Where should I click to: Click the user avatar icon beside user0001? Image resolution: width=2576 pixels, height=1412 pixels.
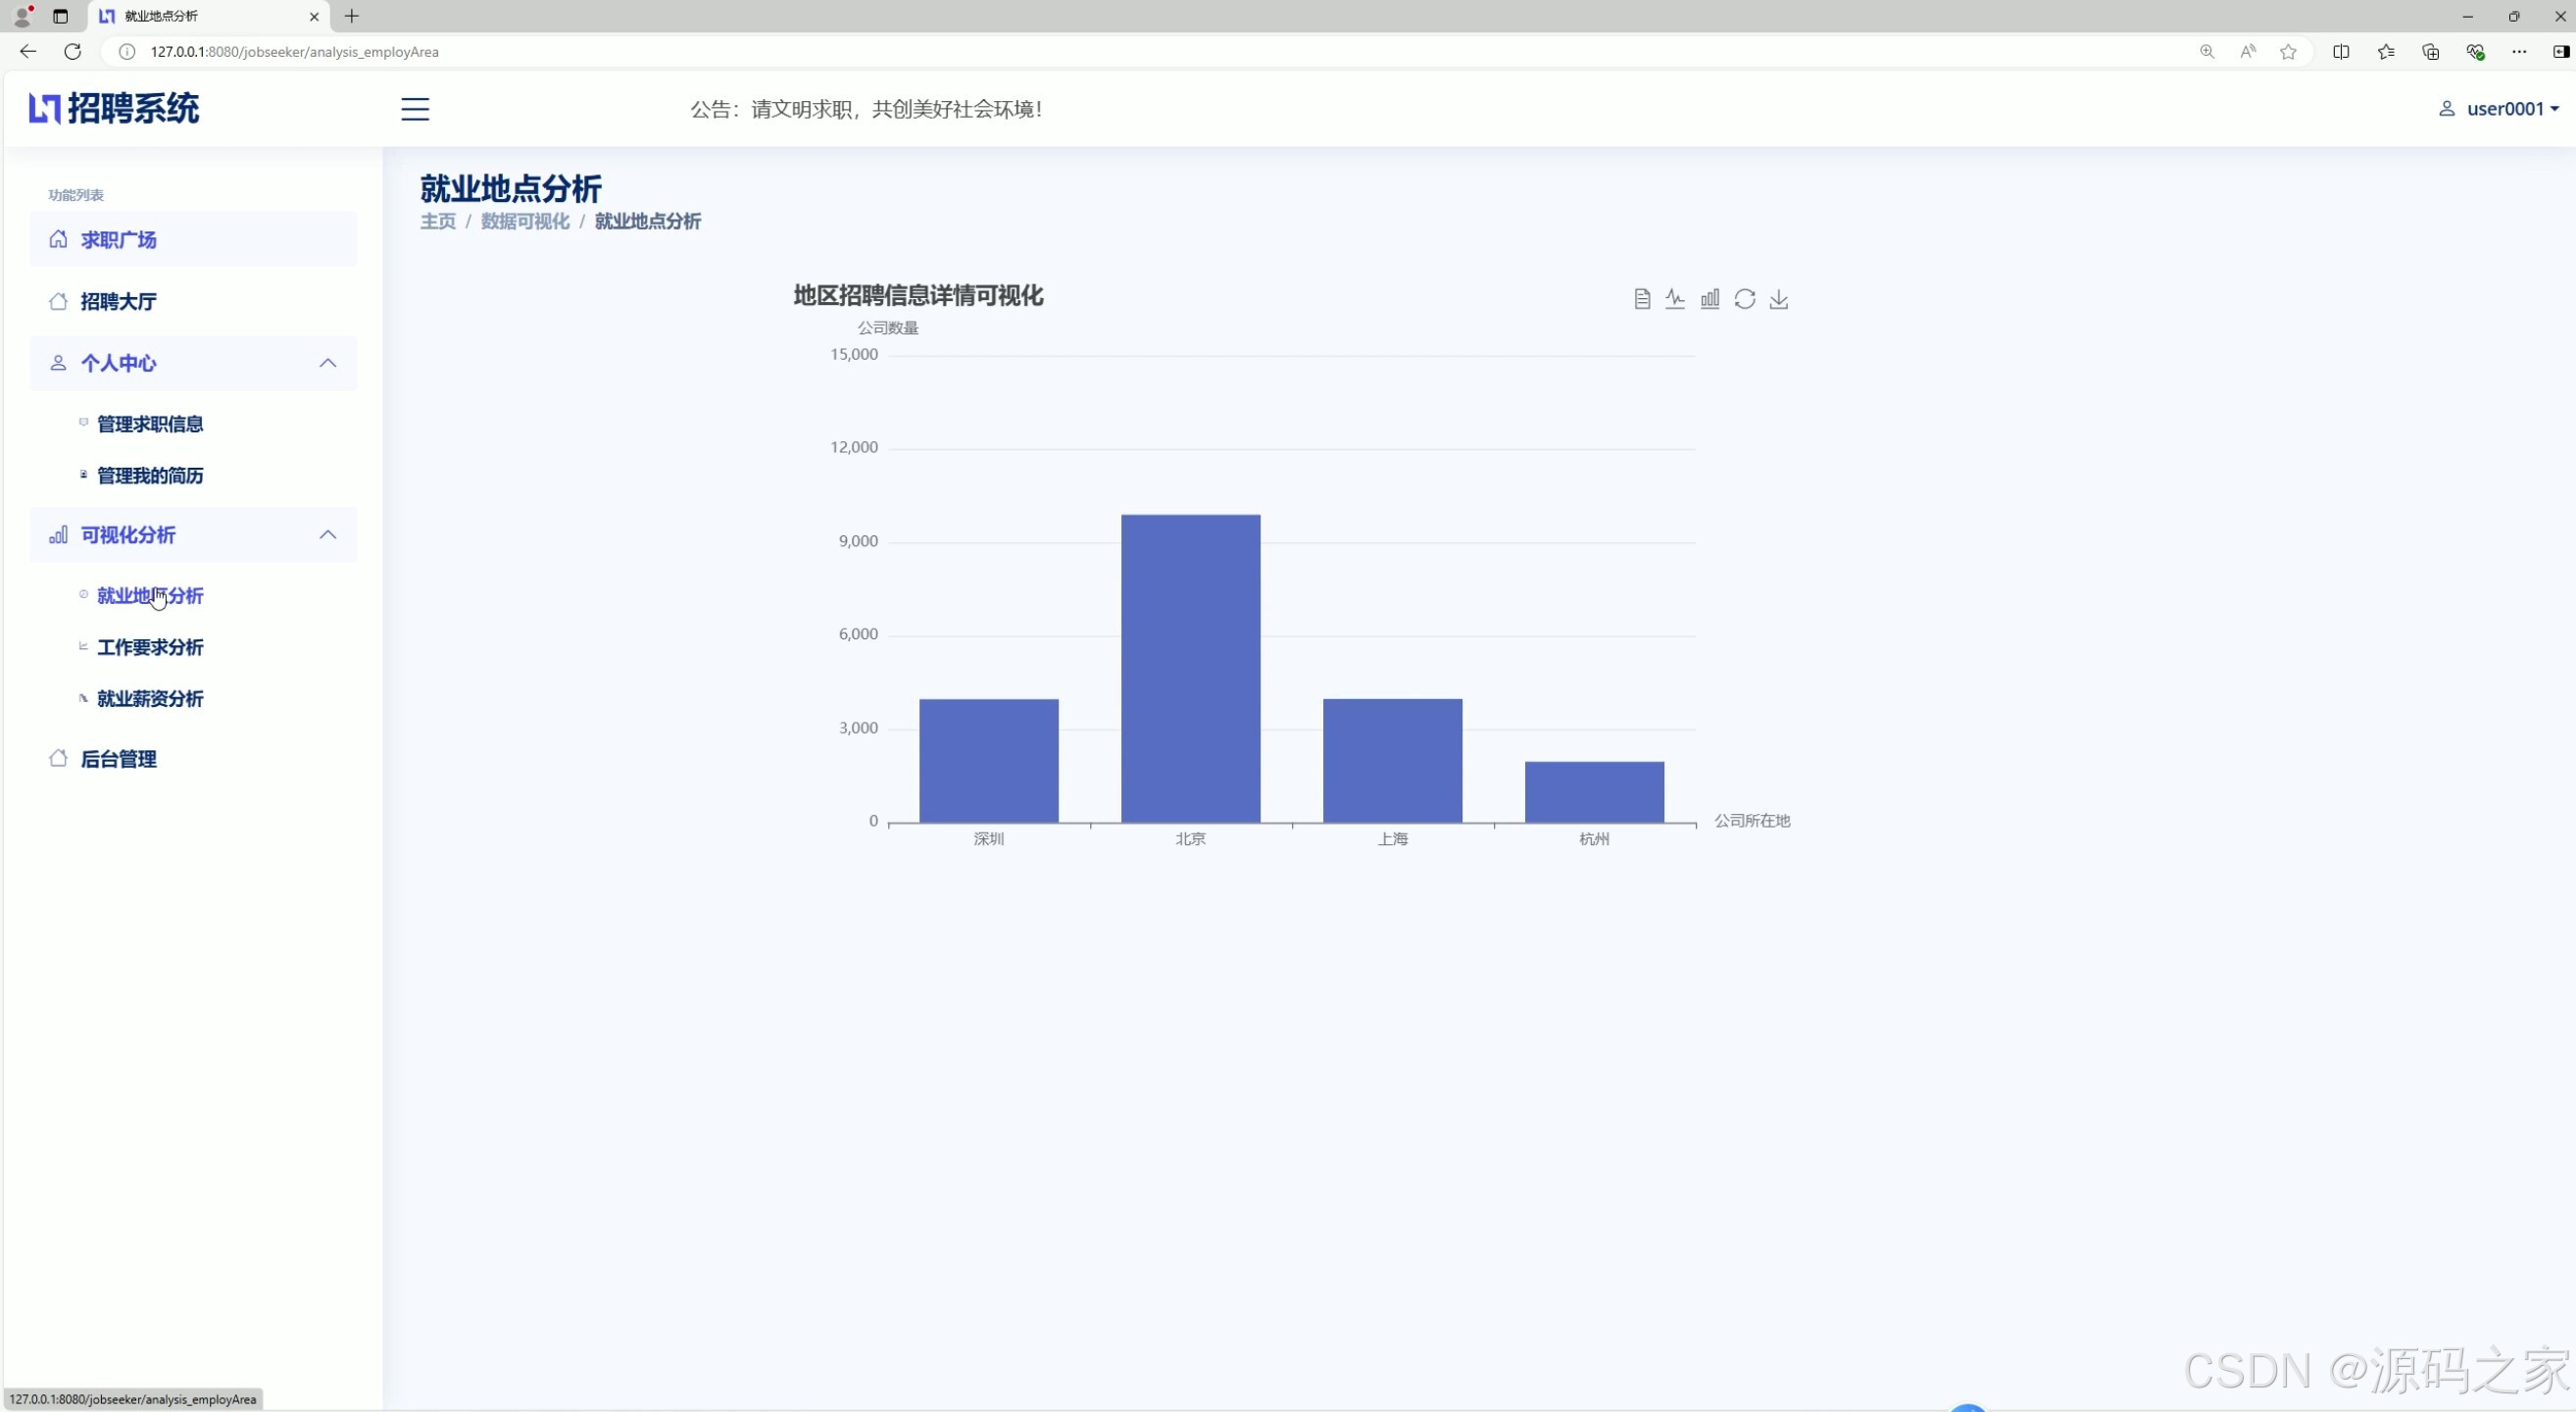pyautogui.click(x=2447, y=109)
